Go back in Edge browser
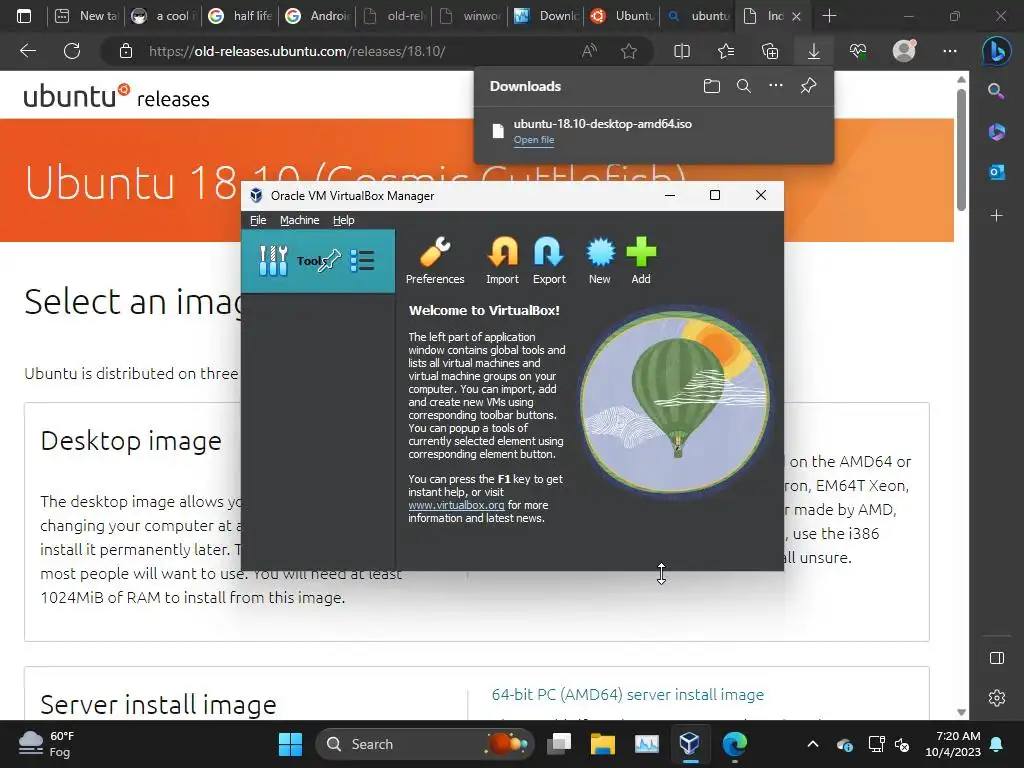This screenshot has height=768, width=1024. (x=28, y=51)
